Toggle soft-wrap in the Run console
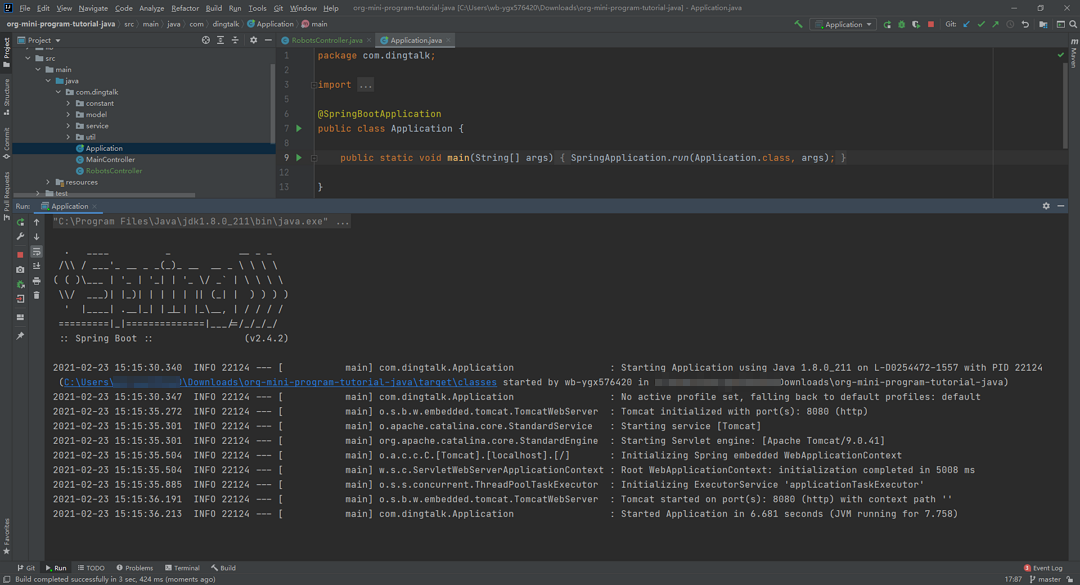This screenshot has height=585, width=1080. [x=37, y=252]
